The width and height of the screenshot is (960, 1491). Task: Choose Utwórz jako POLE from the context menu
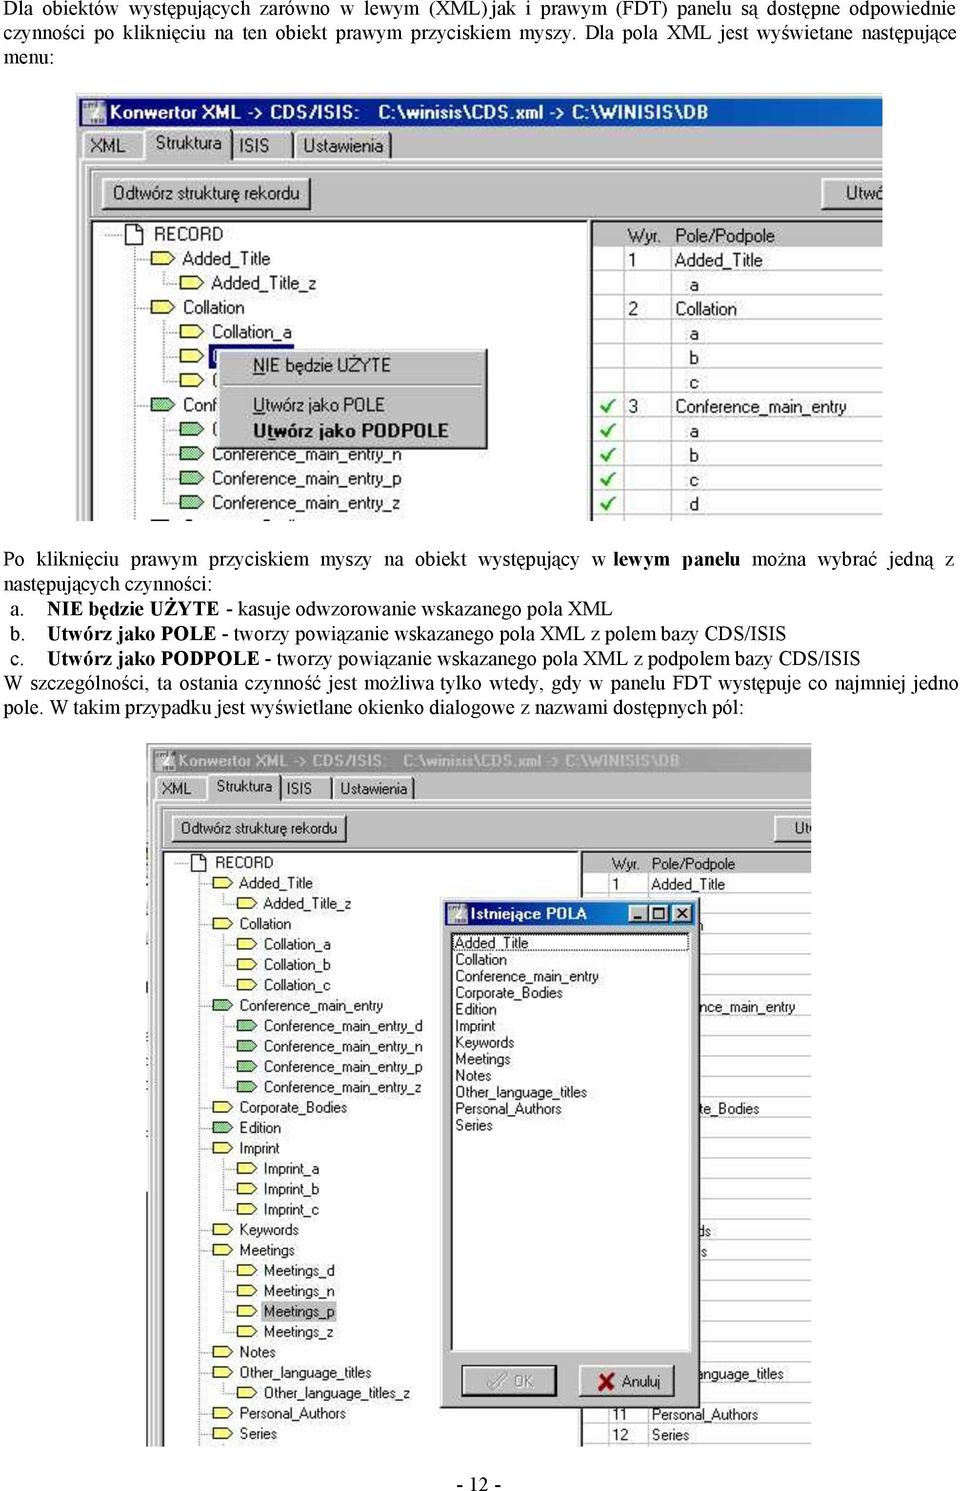(318, 405)
